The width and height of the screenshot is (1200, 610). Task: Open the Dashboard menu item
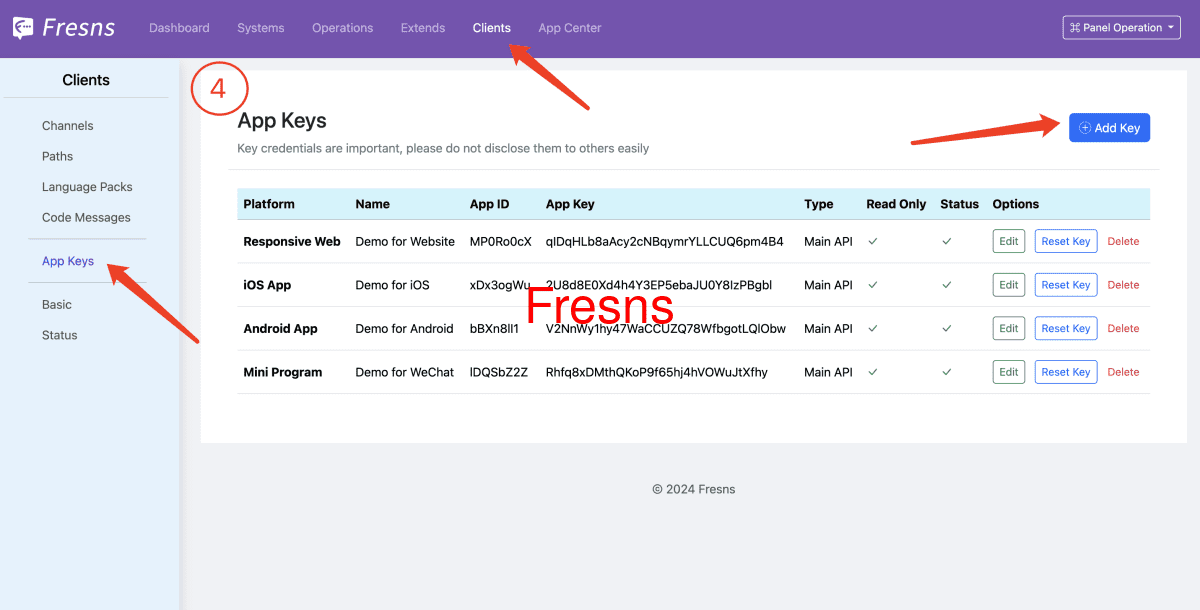[x=179, y=28]
